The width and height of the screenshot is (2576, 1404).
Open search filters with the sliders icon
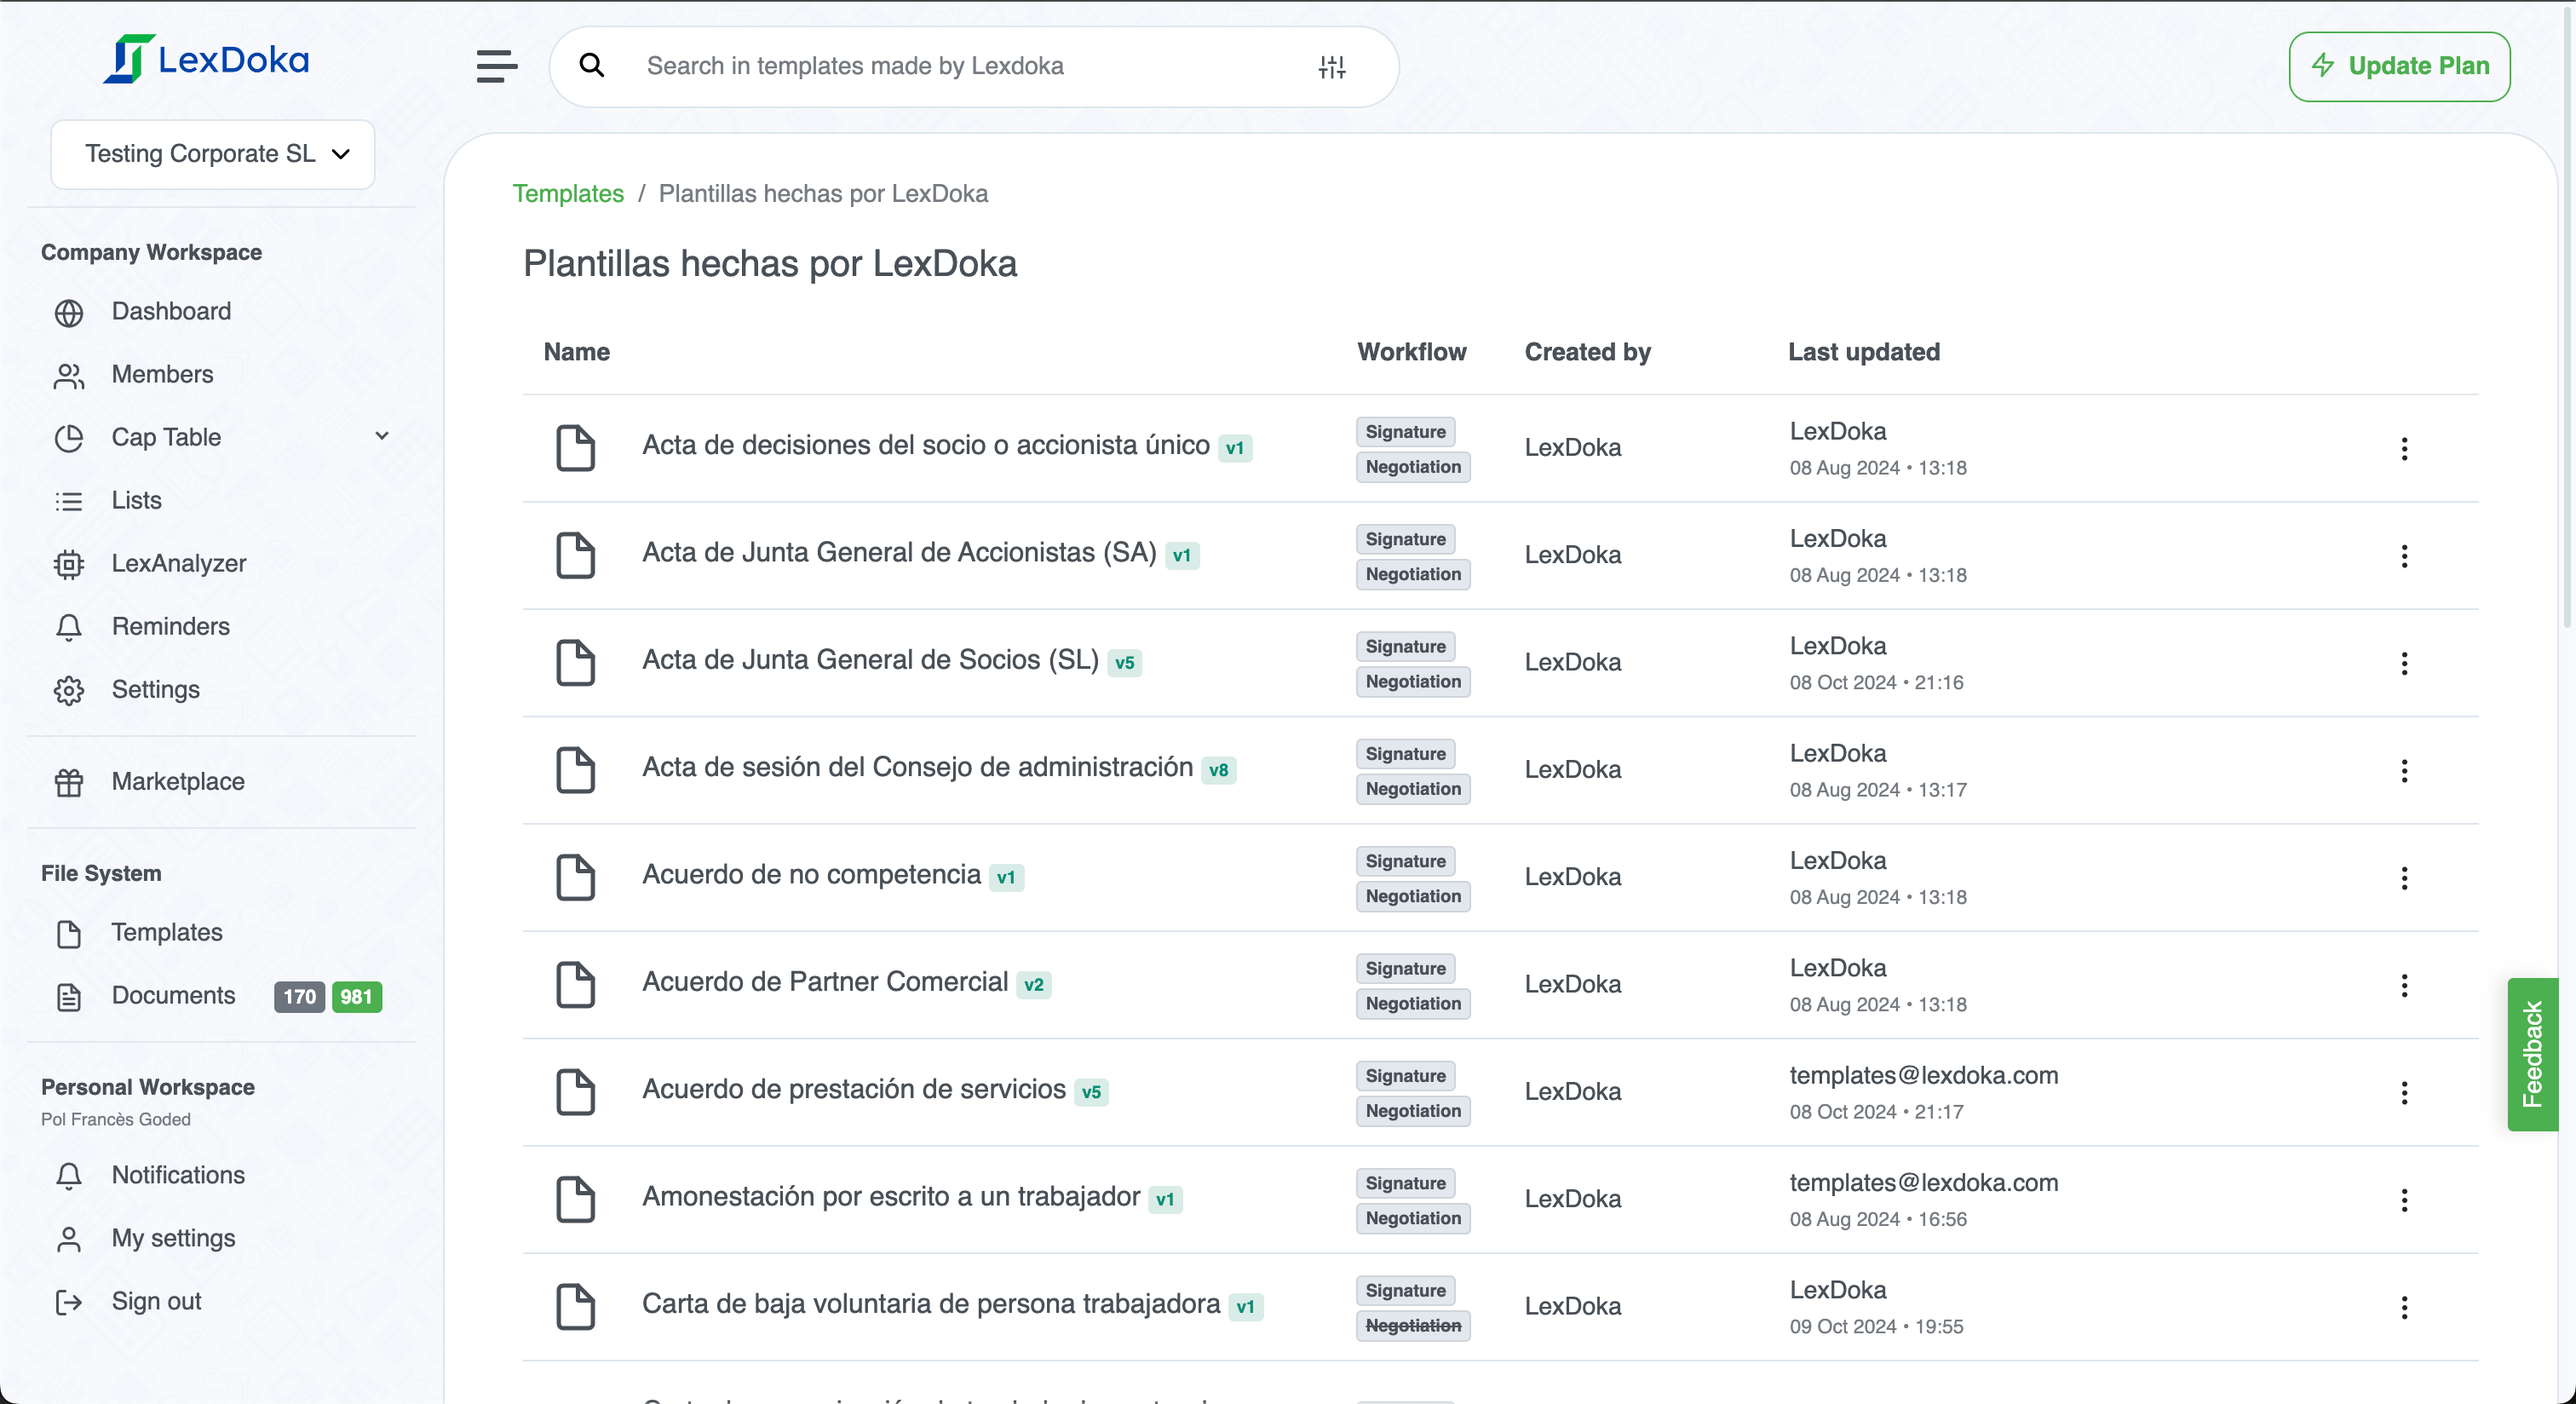coord(1331,66)
